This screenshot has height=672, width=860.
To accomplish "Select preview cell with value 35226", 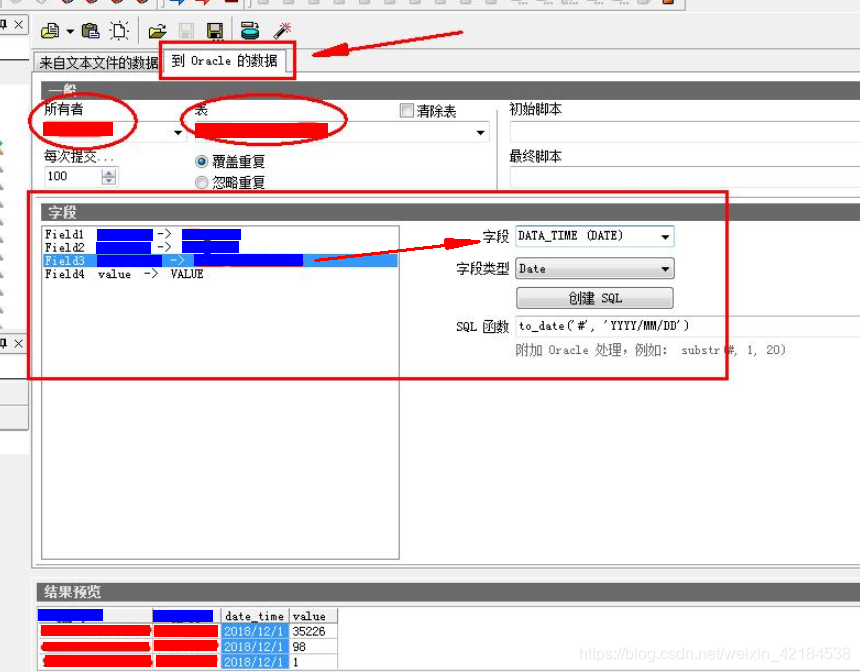I will pyautogui.click(x=313, y=632).
